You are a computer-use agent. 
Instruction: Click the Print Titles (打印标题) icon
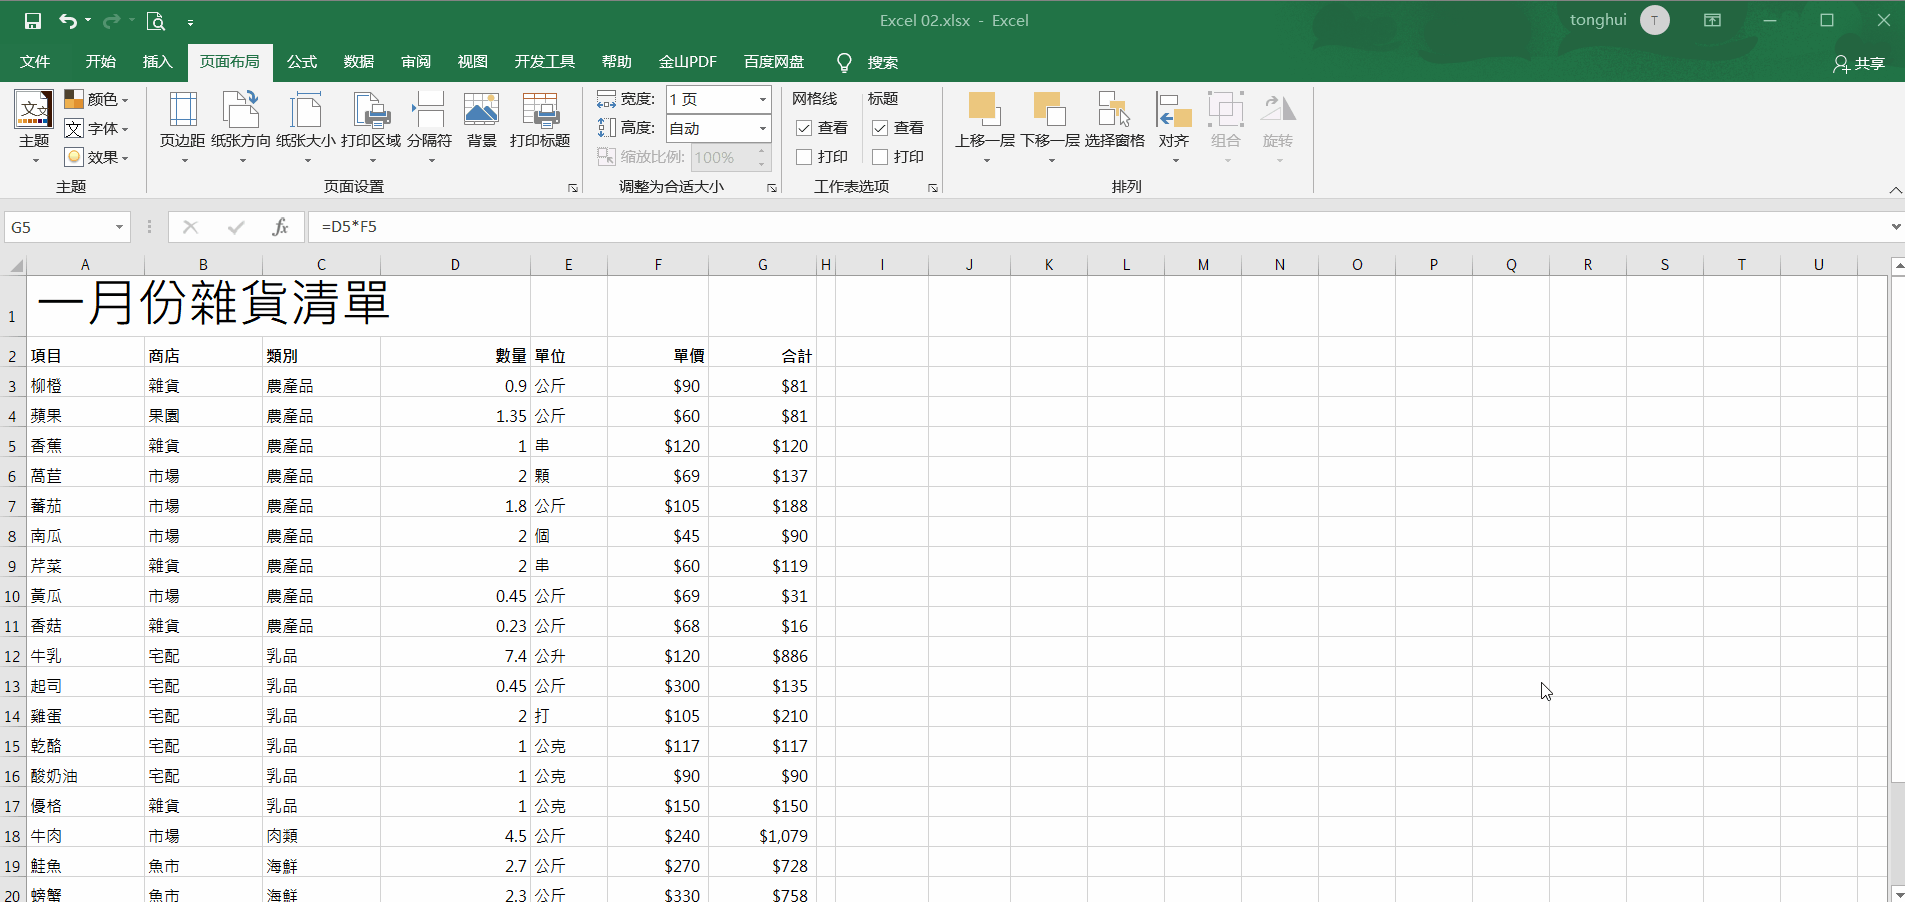pos(540,109)
